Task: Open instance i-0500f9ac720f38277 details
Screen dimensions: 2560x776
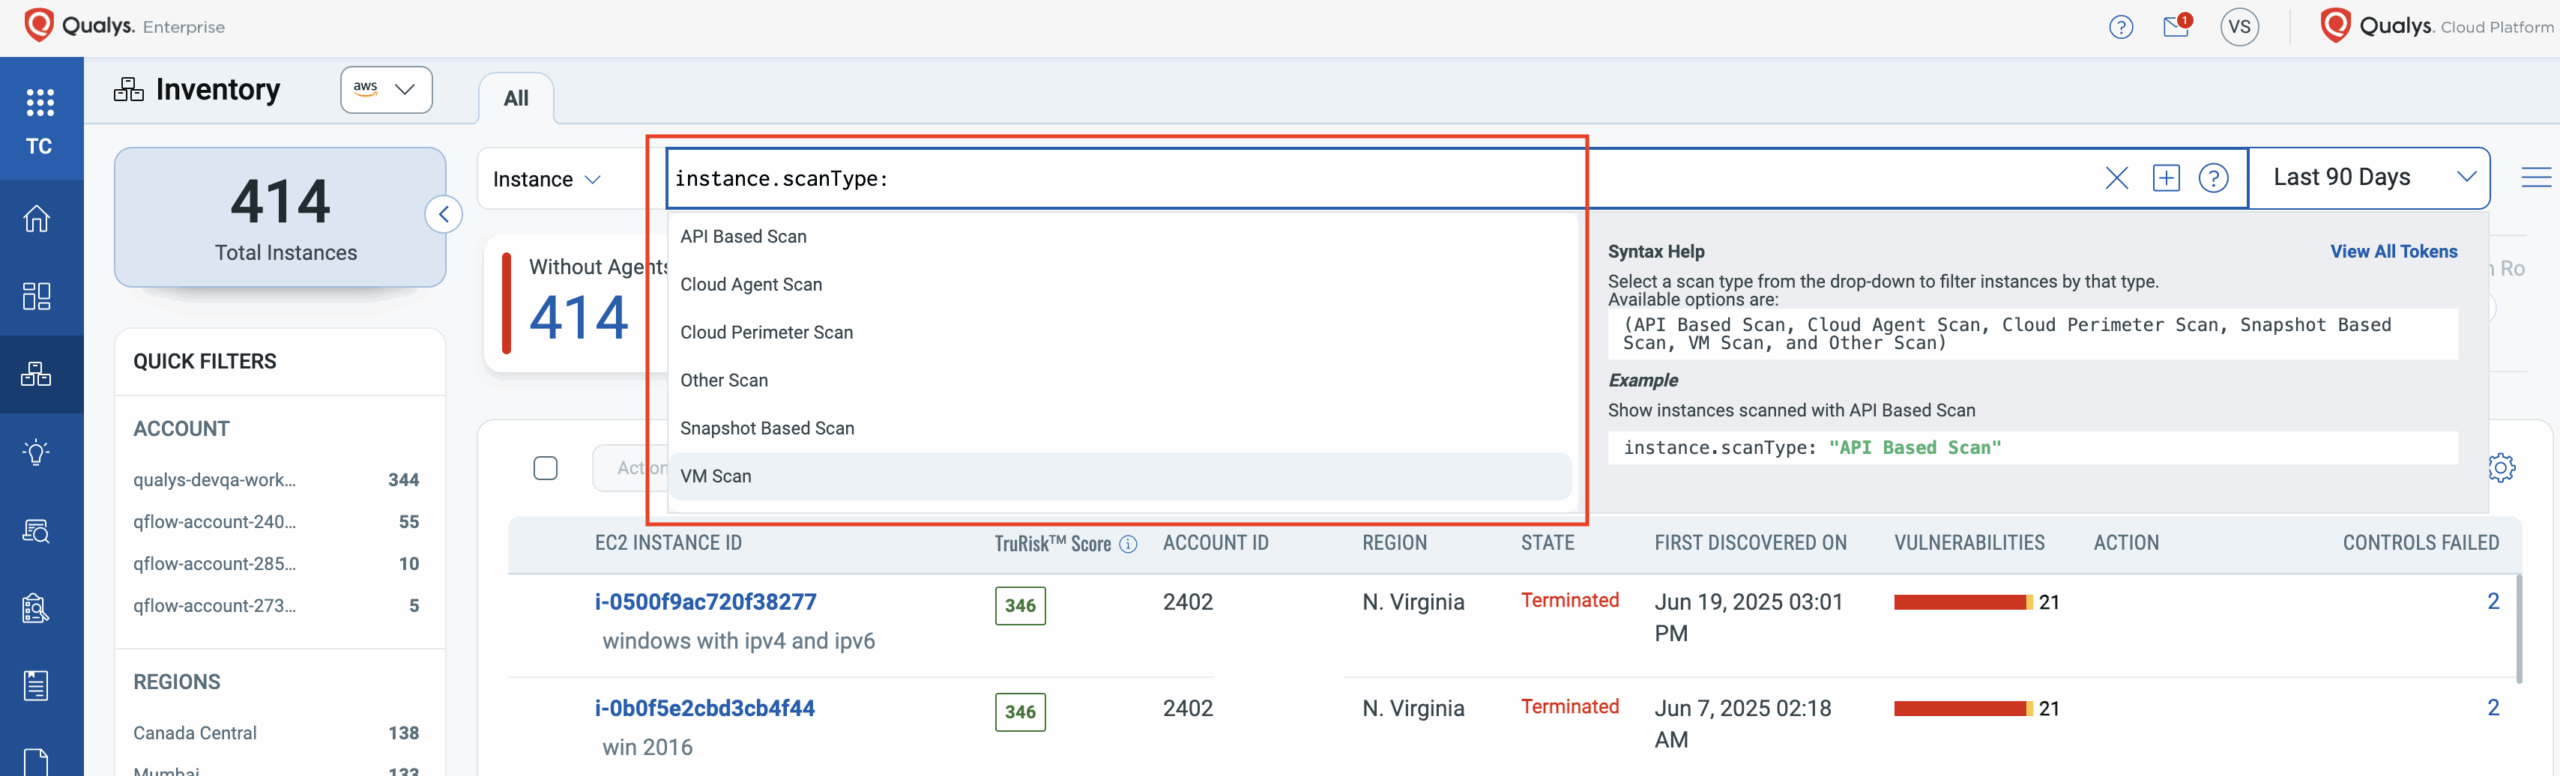Action: [x=705, y=602]
